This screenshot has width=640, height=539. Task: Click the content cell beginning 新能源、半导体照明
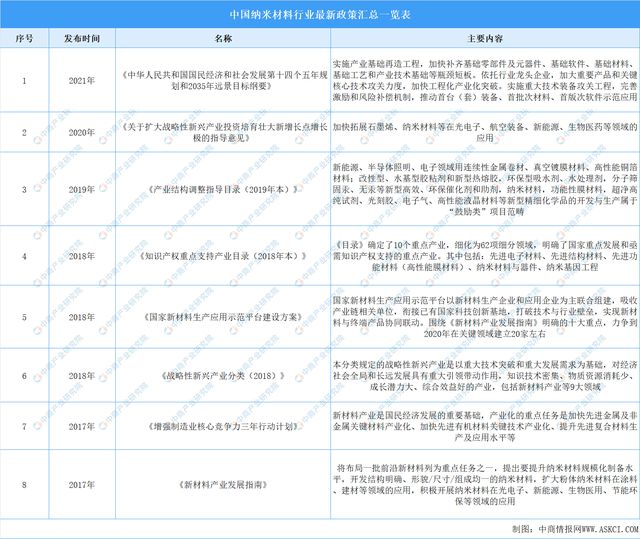(x=485, y=189)
